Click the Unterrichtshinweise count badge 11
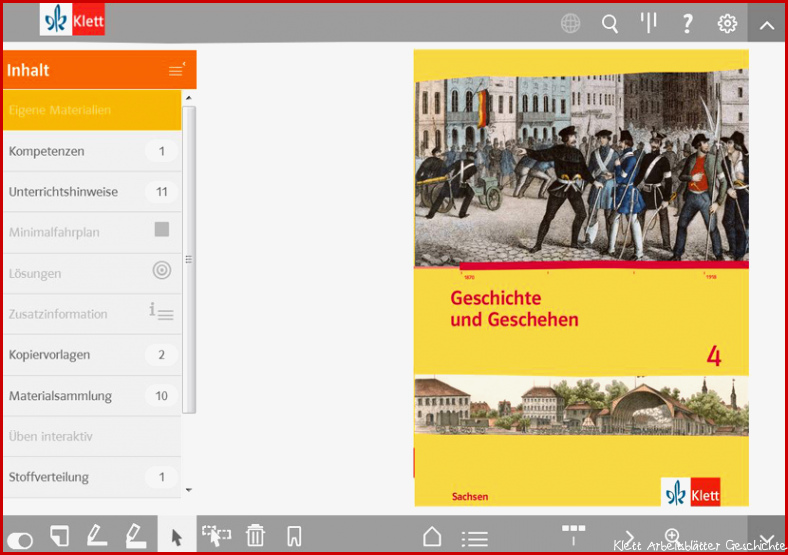The height and width of the screenshot is (555, 788). click(161, 192)
